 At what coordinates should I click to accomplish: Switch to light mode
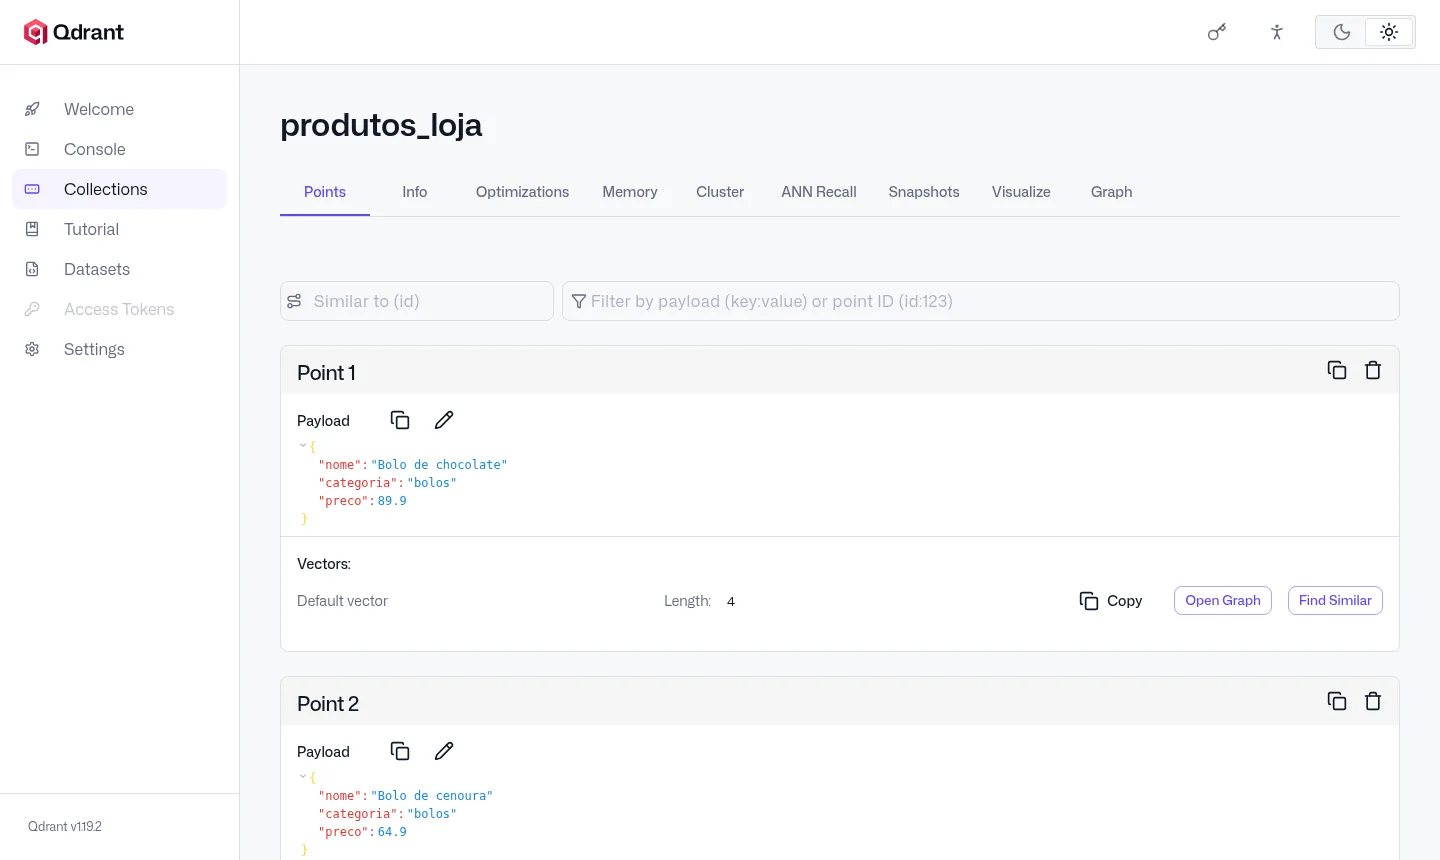click(x=1389, y=32)
